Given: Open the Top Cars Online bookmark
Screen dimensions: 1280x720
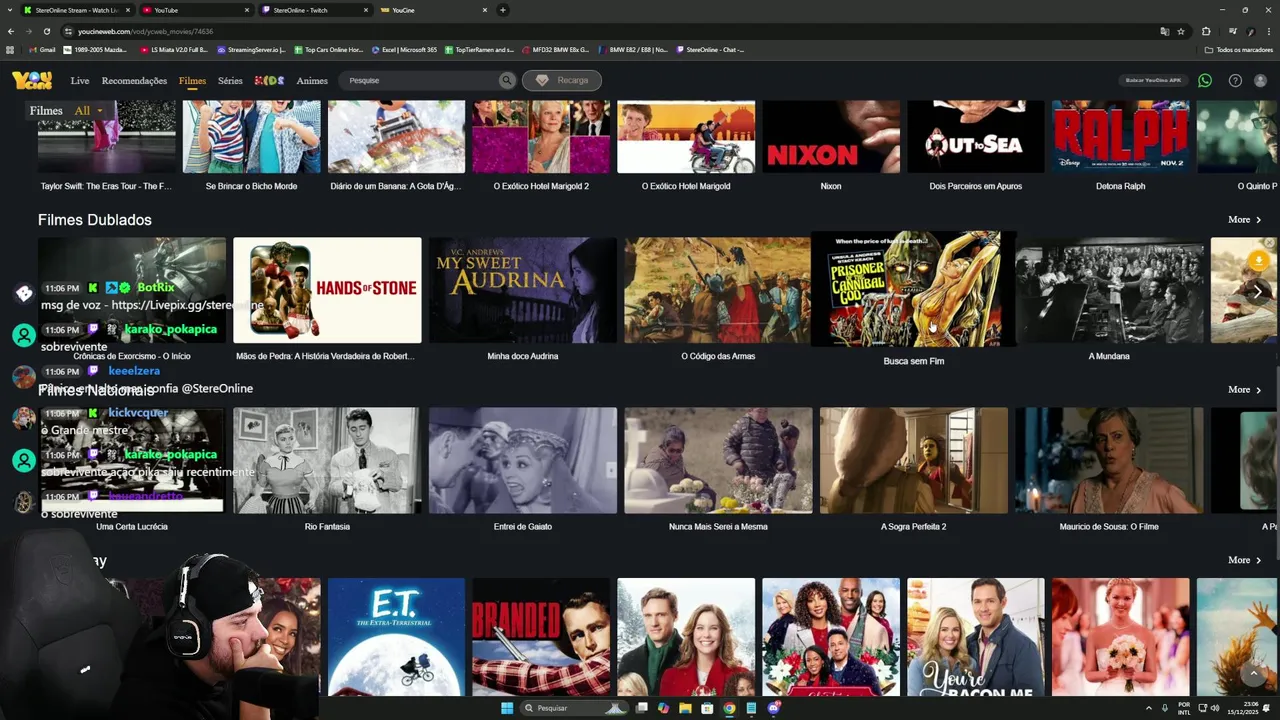Looking at the screenshot, I should pos(329,49).
